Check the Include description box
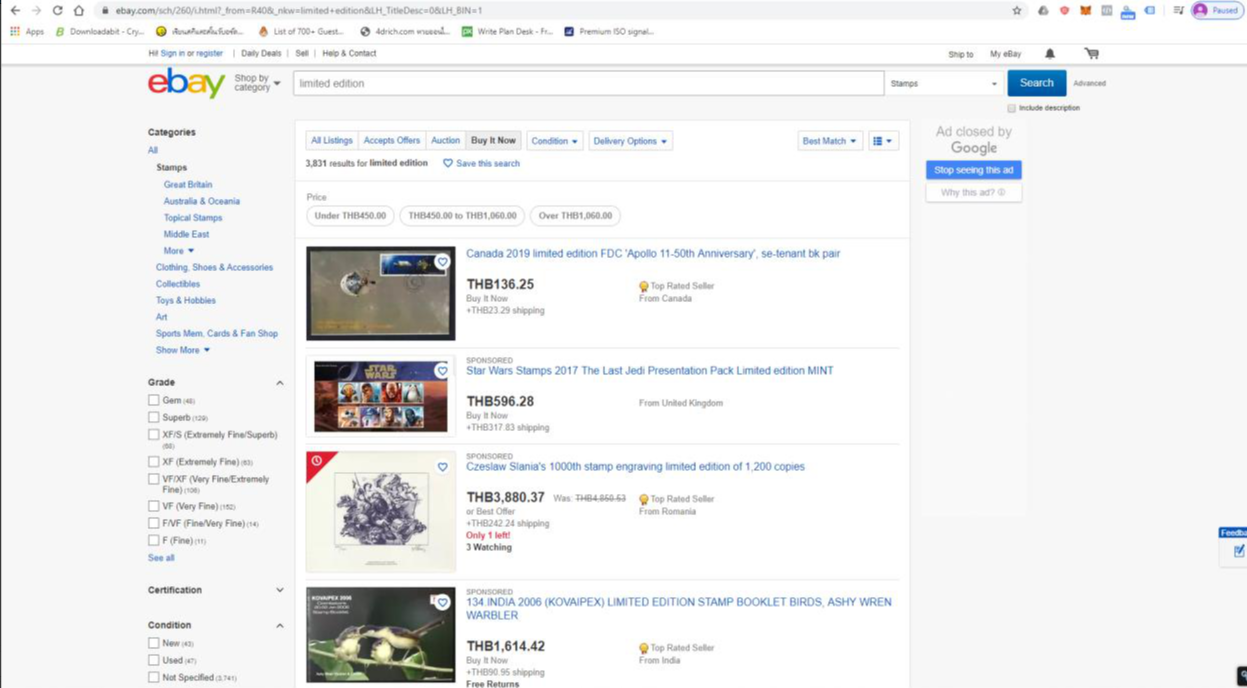The width and height of the screenshot is (1247, 688). 1012,108
